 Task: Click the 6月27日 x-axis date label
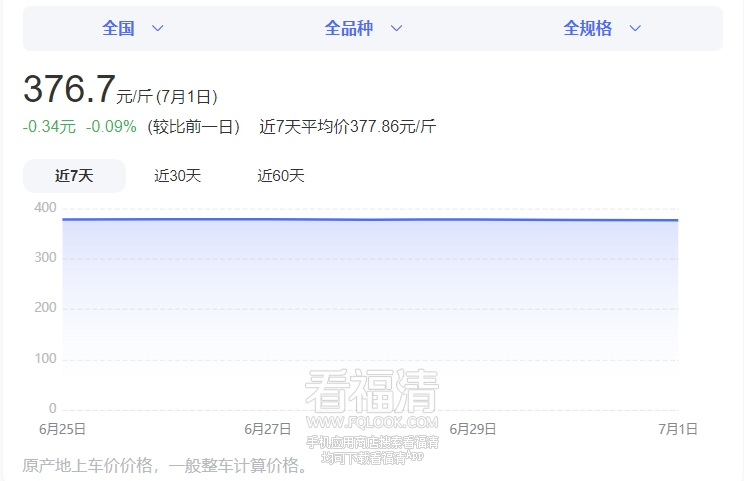tap(267, 429)
